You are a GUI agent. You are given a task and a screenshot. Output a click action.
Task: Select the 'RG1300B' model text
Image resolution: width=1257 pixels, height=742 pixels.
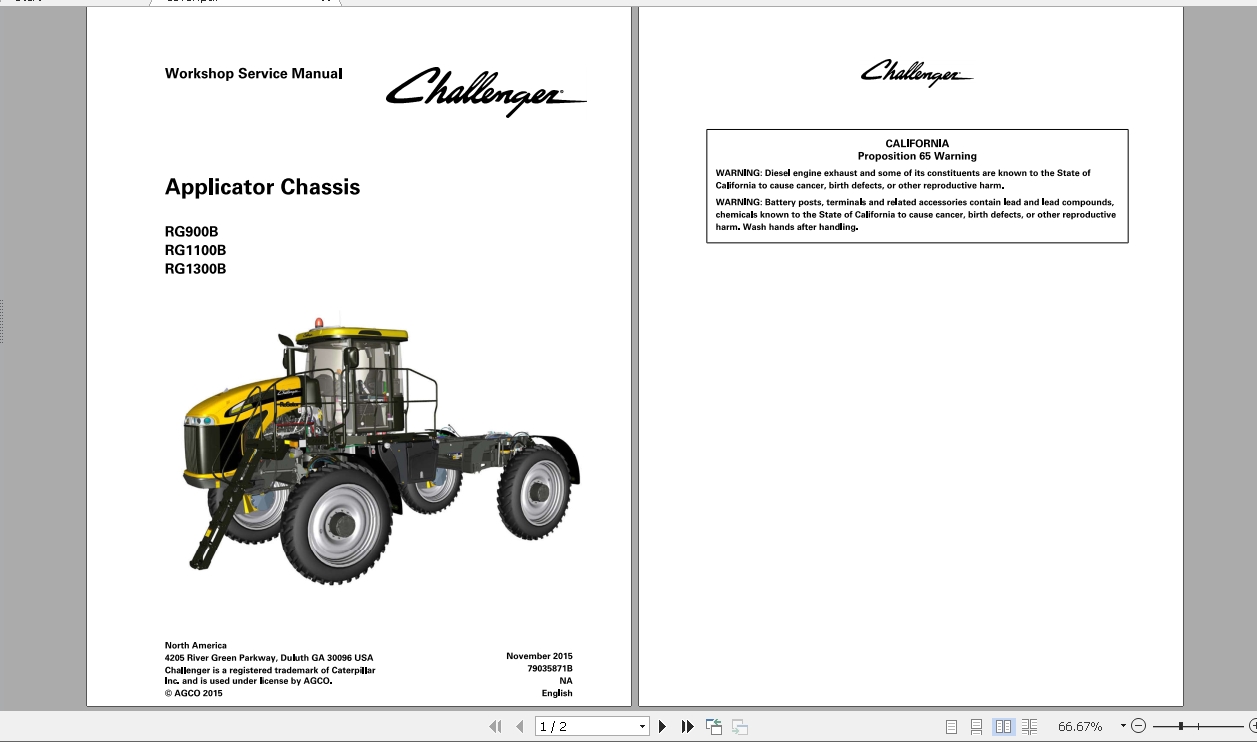point(195,269)
